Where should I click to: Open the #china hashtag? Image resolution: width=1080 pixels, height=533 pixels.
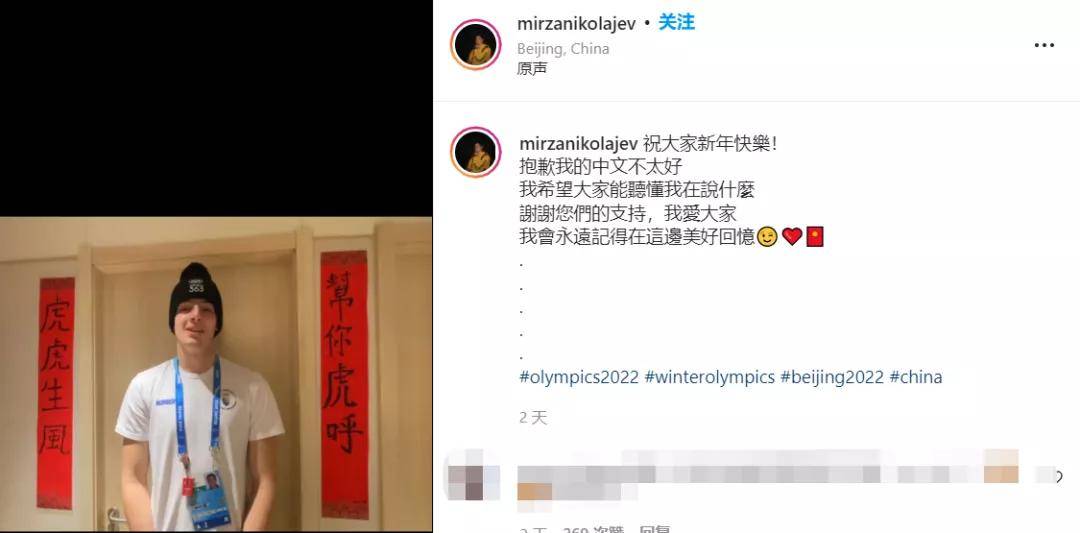coord(915,377)
